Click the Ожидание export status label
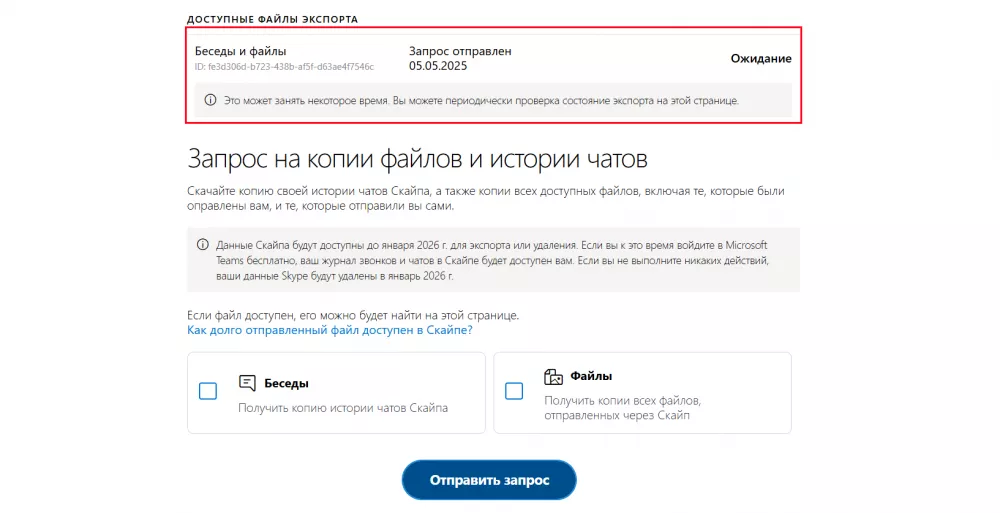Screen dimensions: 1000x513 click(x=760, y=58)
